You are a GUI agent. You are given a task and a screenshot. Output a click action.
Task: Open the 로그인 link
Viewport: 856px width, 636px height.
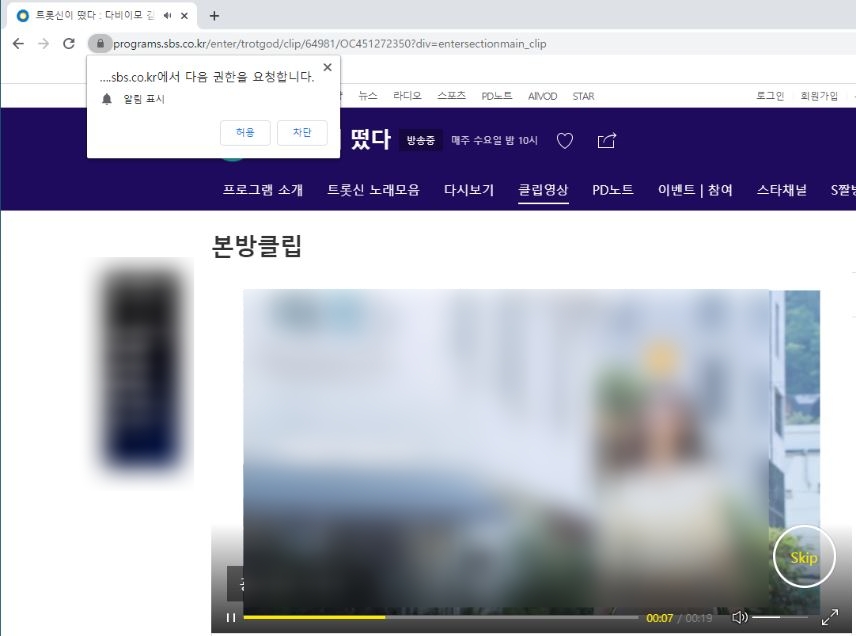[770, 95]
